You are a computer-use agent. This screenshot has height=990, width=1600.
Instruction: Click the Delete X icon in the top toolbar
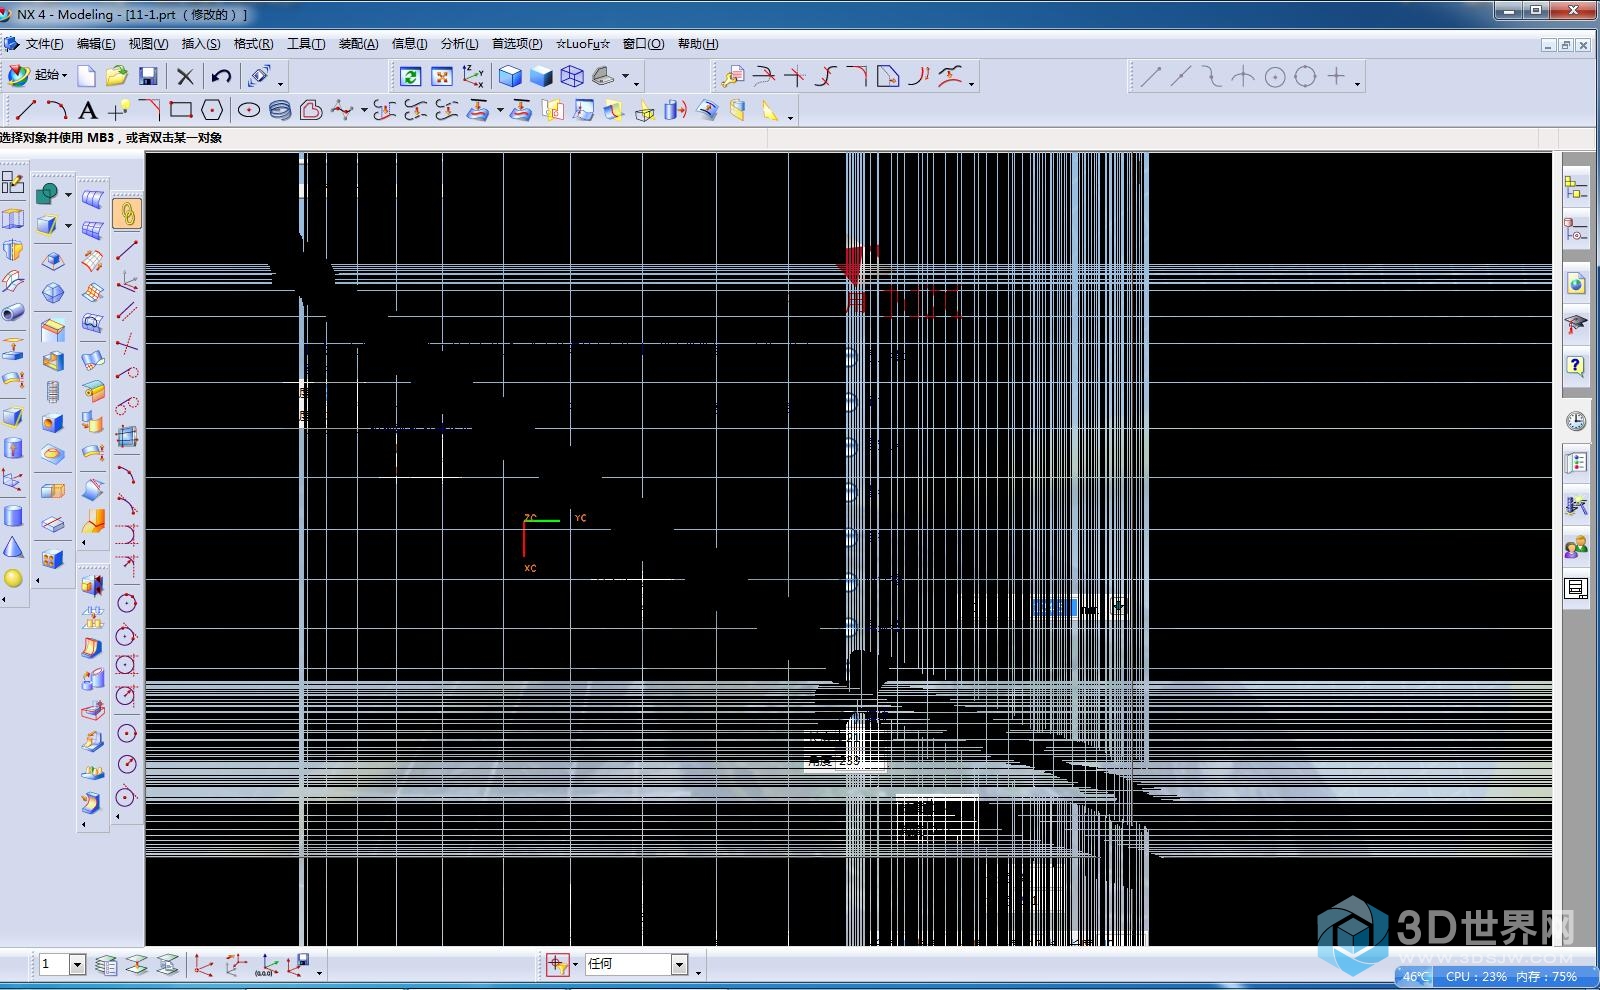[185, 77]
